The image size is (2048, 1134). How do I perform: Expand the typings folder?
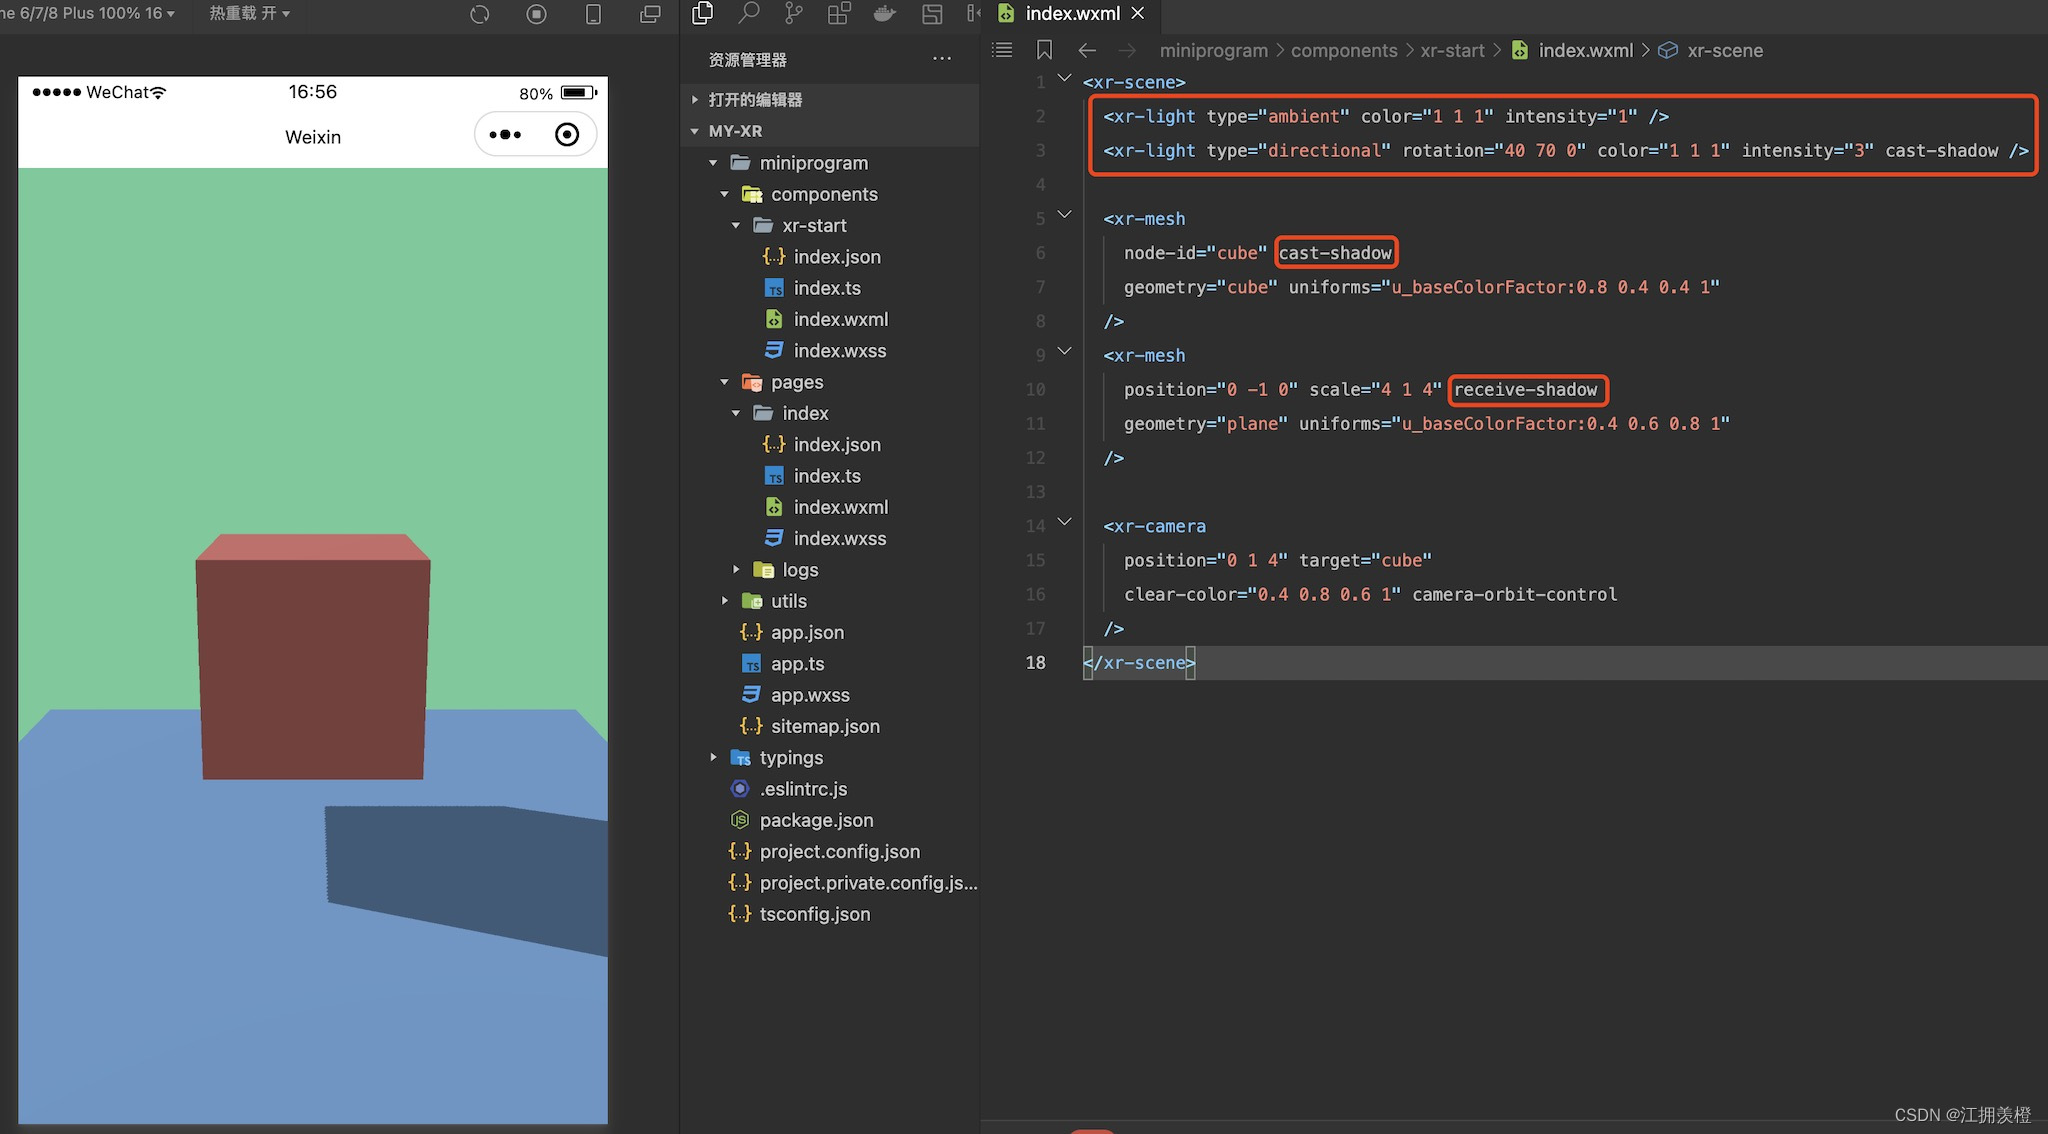coord(790,757)
